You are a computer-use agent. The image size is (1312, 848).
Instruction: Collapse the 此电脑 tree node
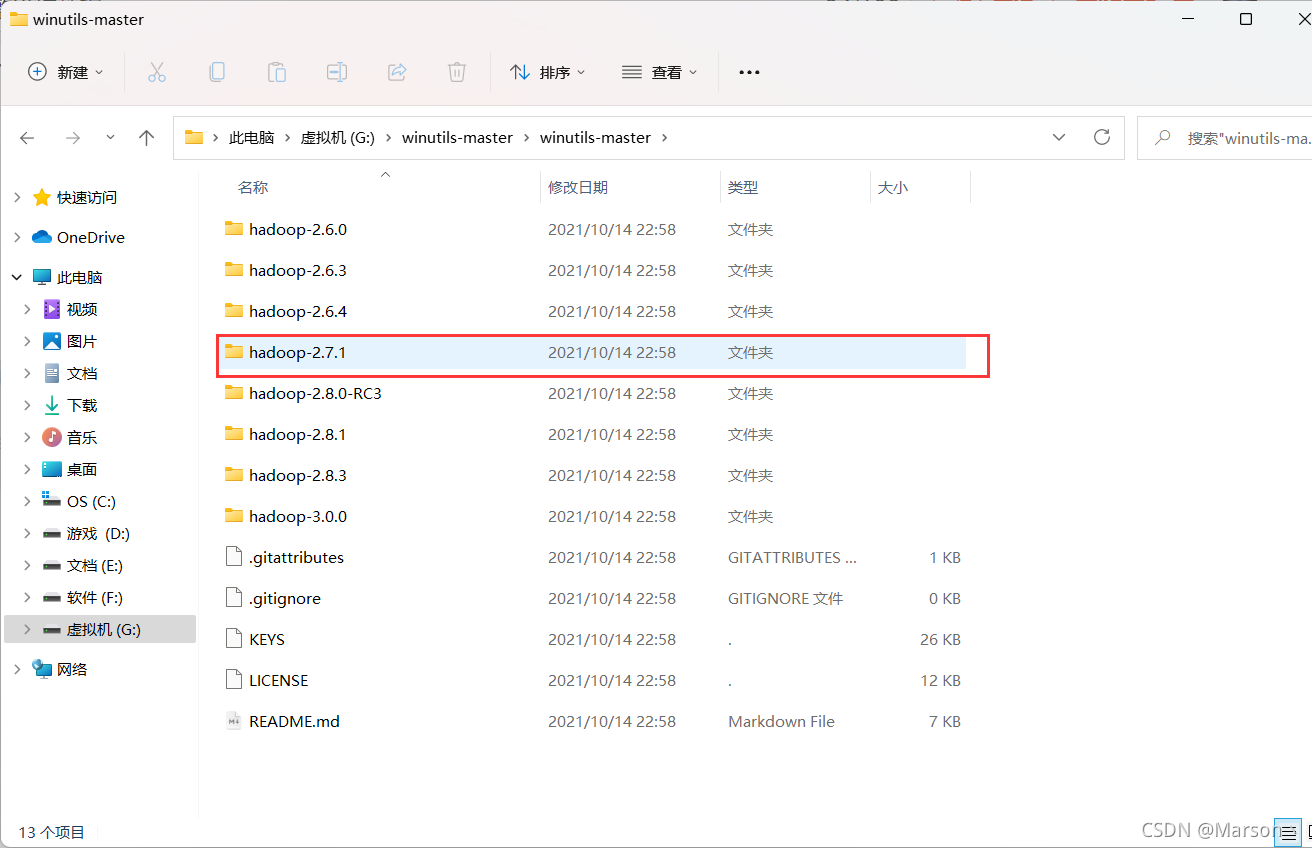click(x=16, y=277)
